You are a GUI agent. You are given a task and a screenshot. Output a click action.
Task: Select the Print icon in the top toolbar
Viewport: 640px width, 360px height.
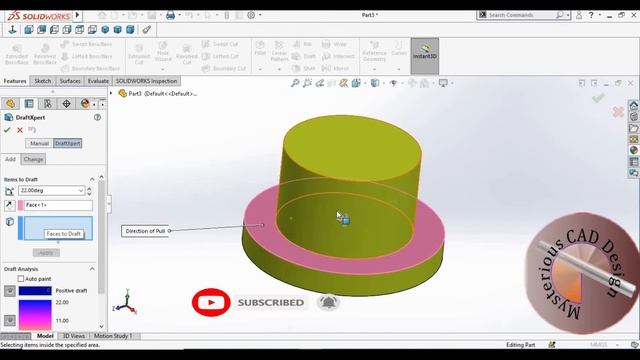(x=171, y=15)
